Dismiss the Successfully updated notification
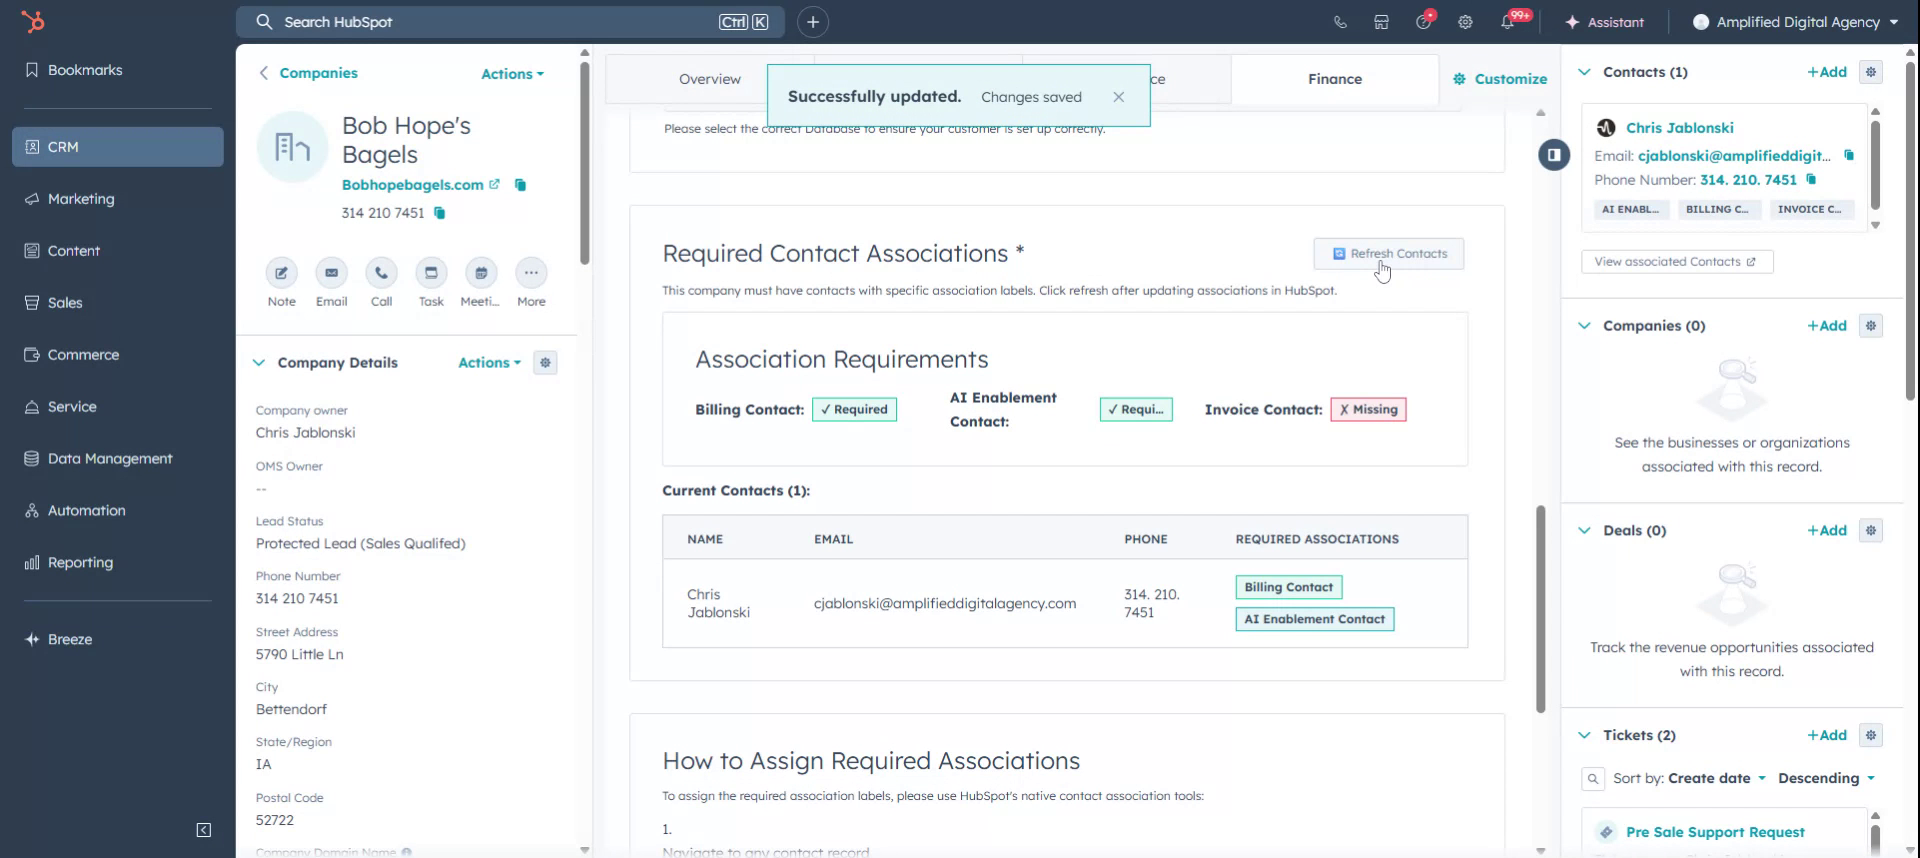 coord(1118,97)
